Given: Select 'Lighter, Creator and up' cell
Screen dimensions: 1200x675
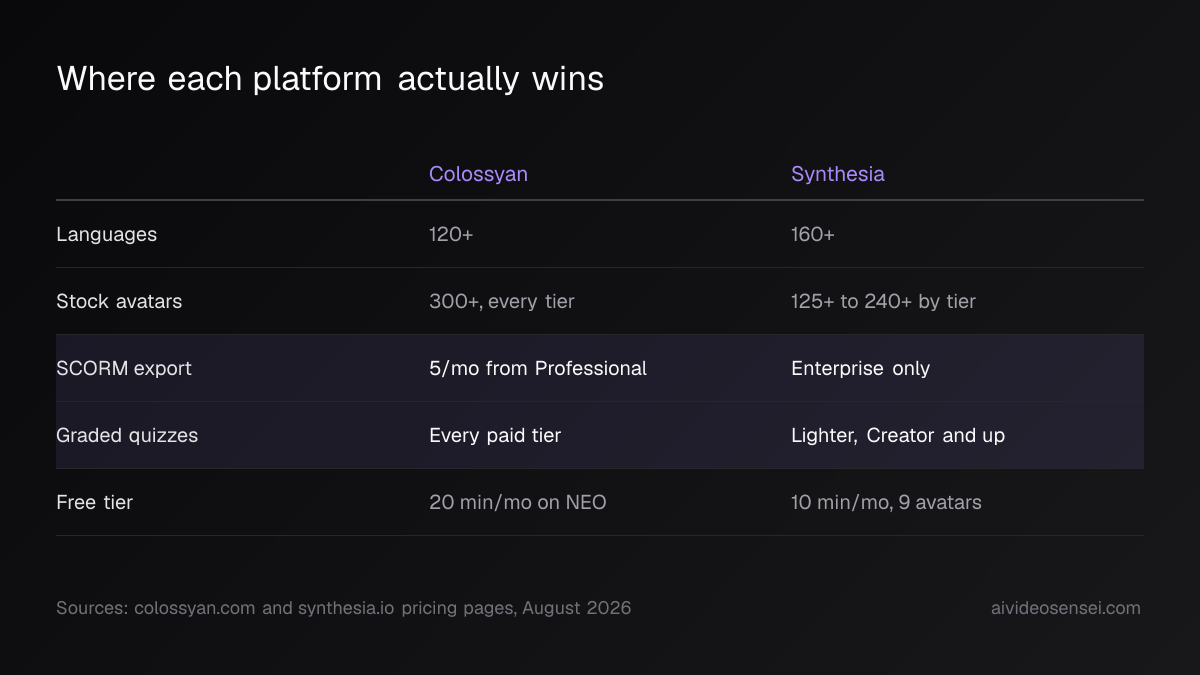Looking at the screenshot, I should point(898,436).
